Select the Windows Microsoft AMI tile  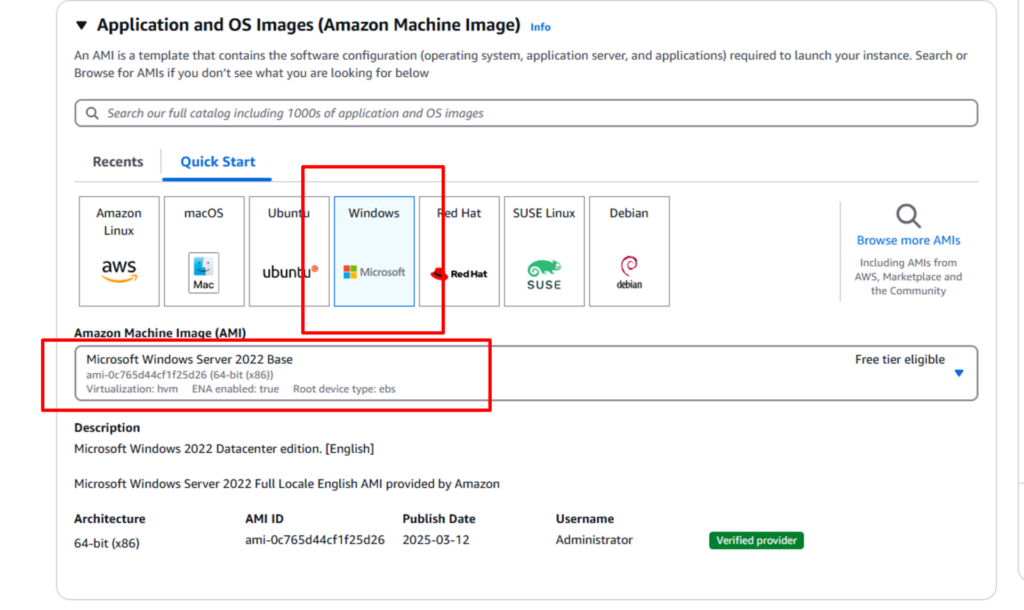[374, 251]
